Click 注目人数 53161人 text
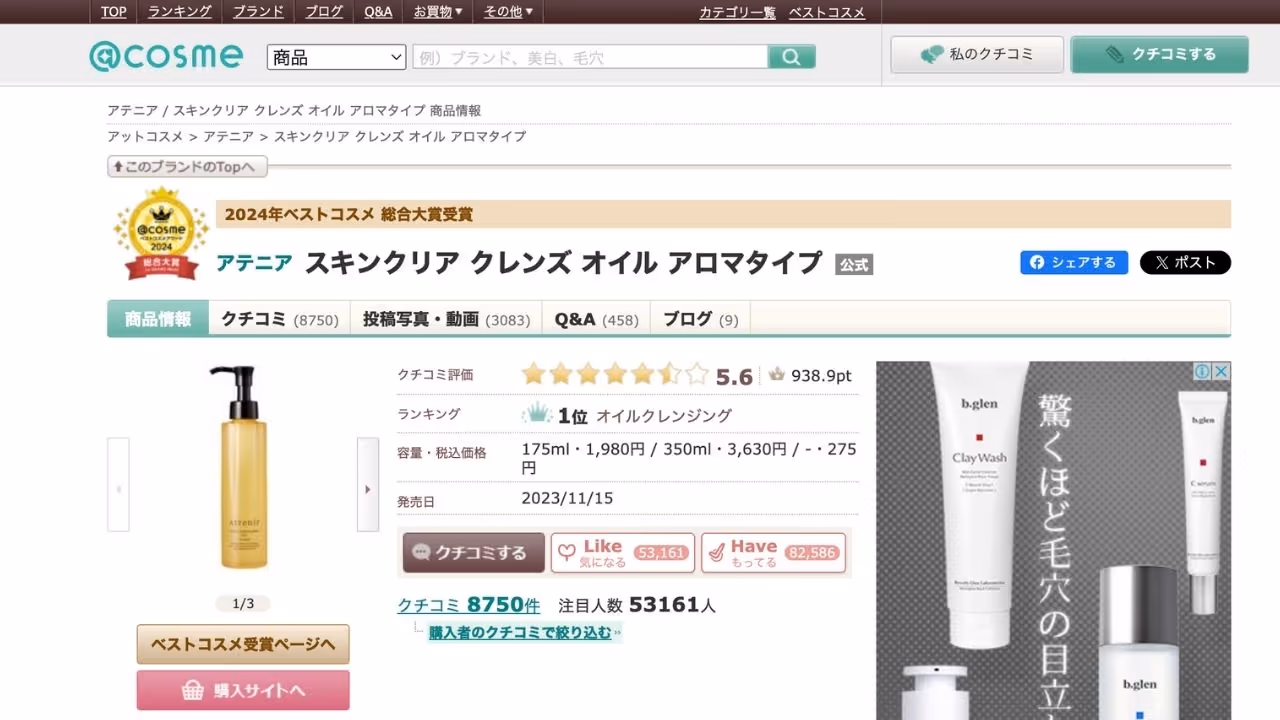 pos(637,605)
